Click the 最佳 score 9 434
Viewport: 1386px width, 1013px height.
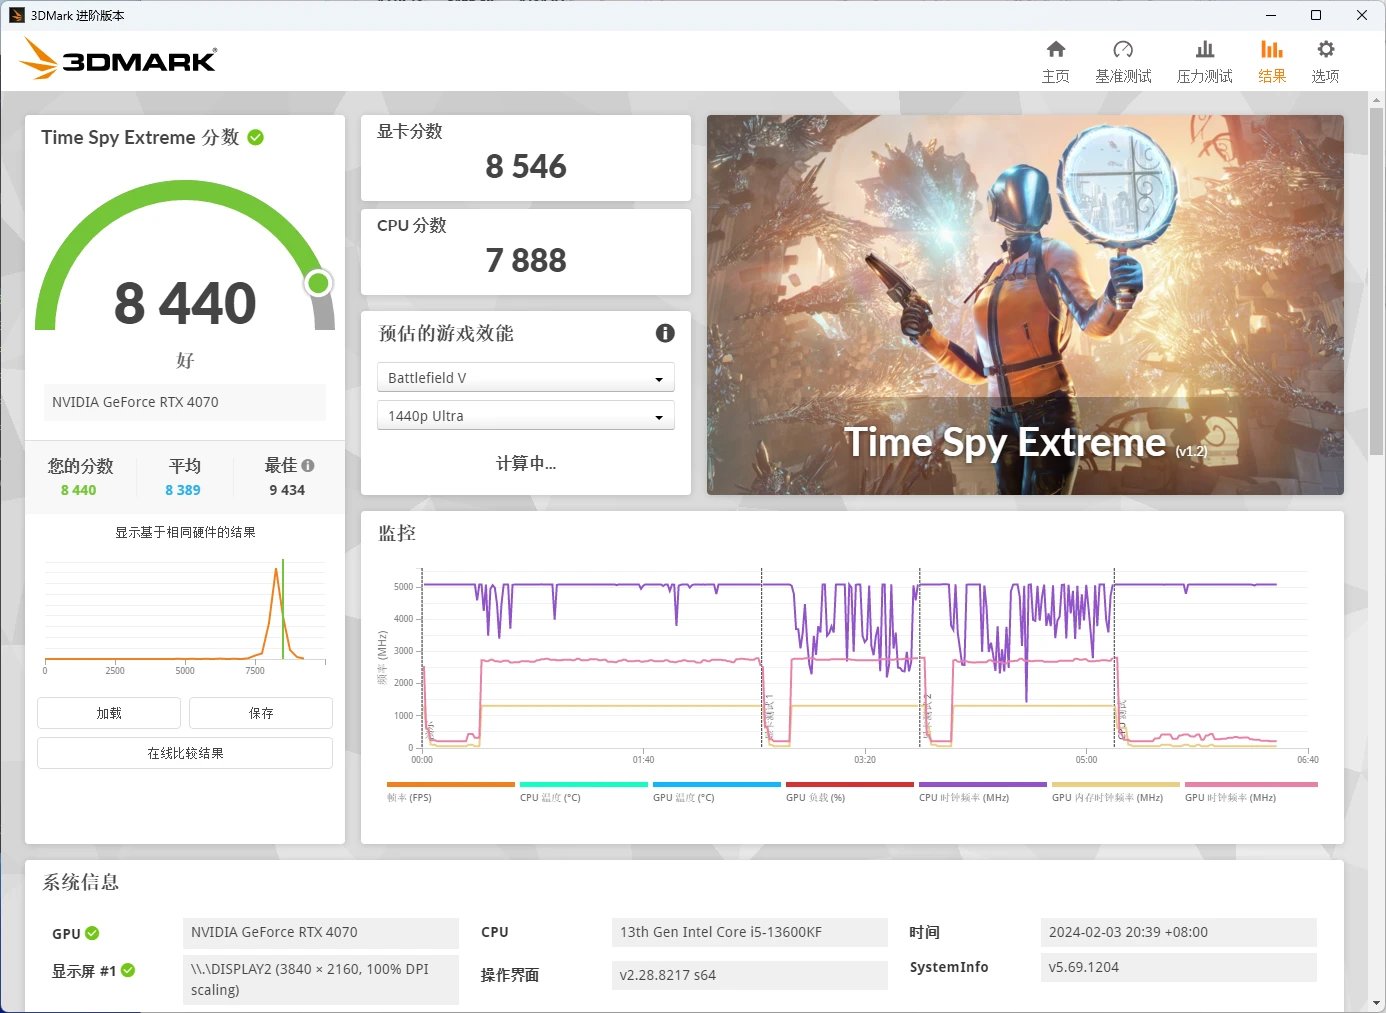287,490
